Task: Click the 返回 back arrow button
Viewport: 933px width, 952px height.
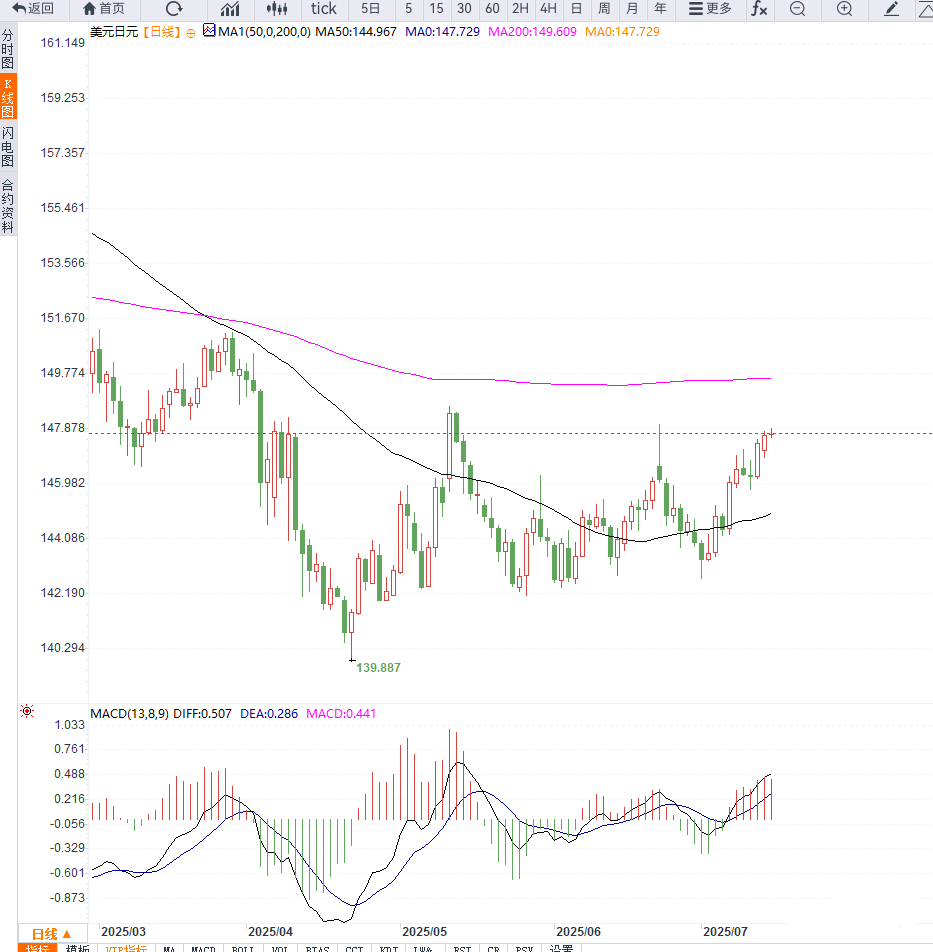Action: pos(33,8)
